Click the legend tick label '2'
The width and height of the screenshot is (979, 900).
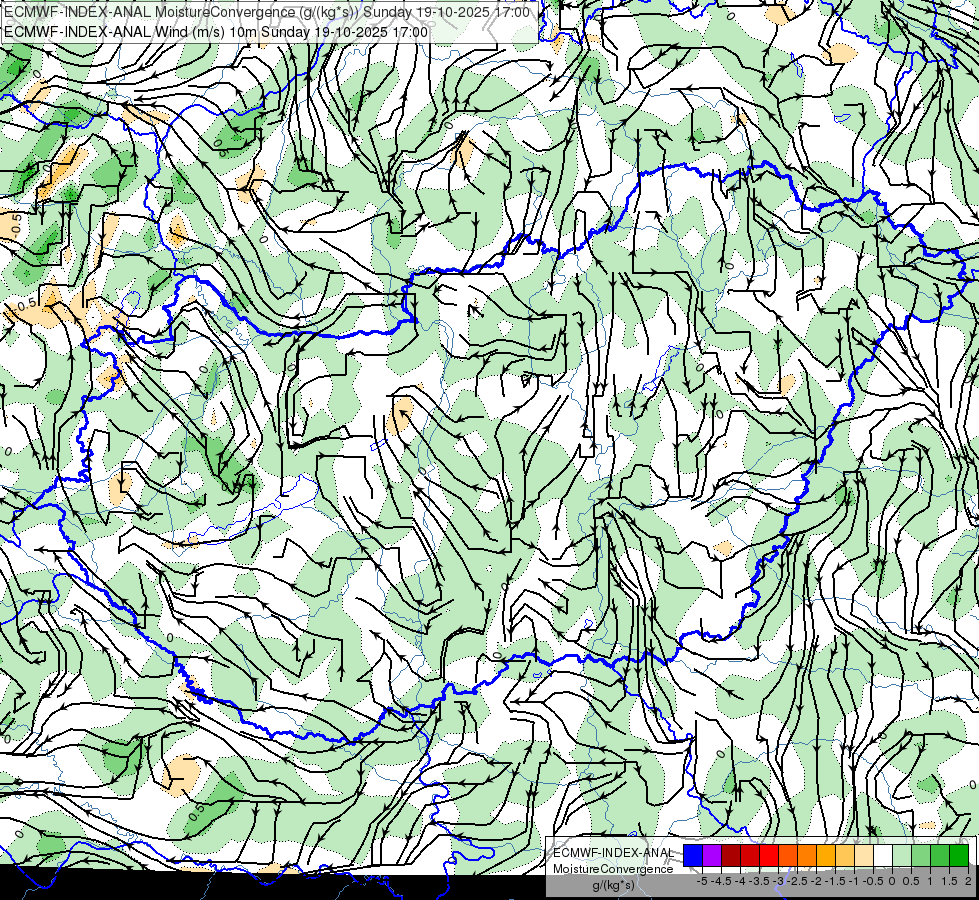(968, 881)
